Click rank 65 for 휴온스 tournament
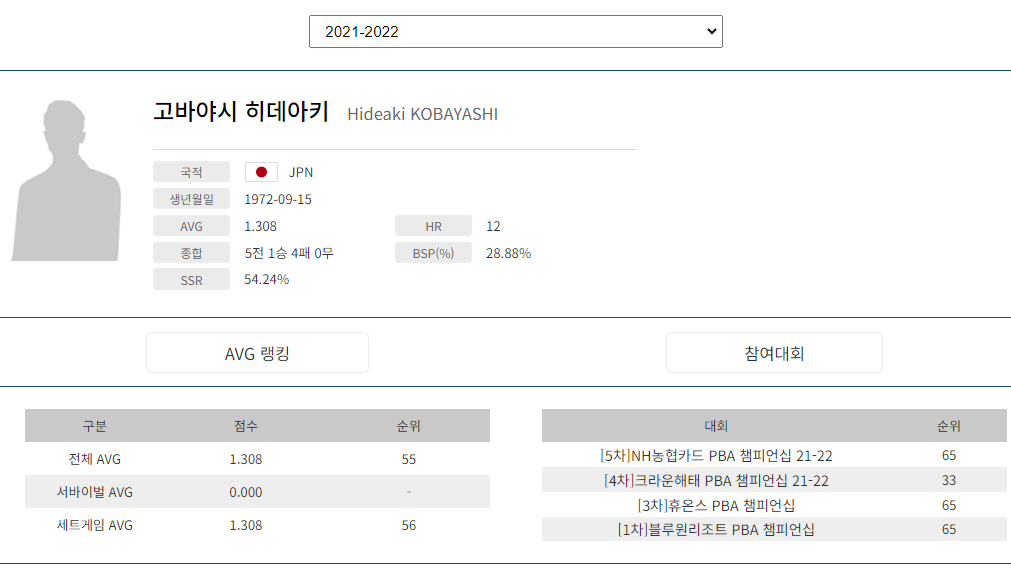 (948, 505)
